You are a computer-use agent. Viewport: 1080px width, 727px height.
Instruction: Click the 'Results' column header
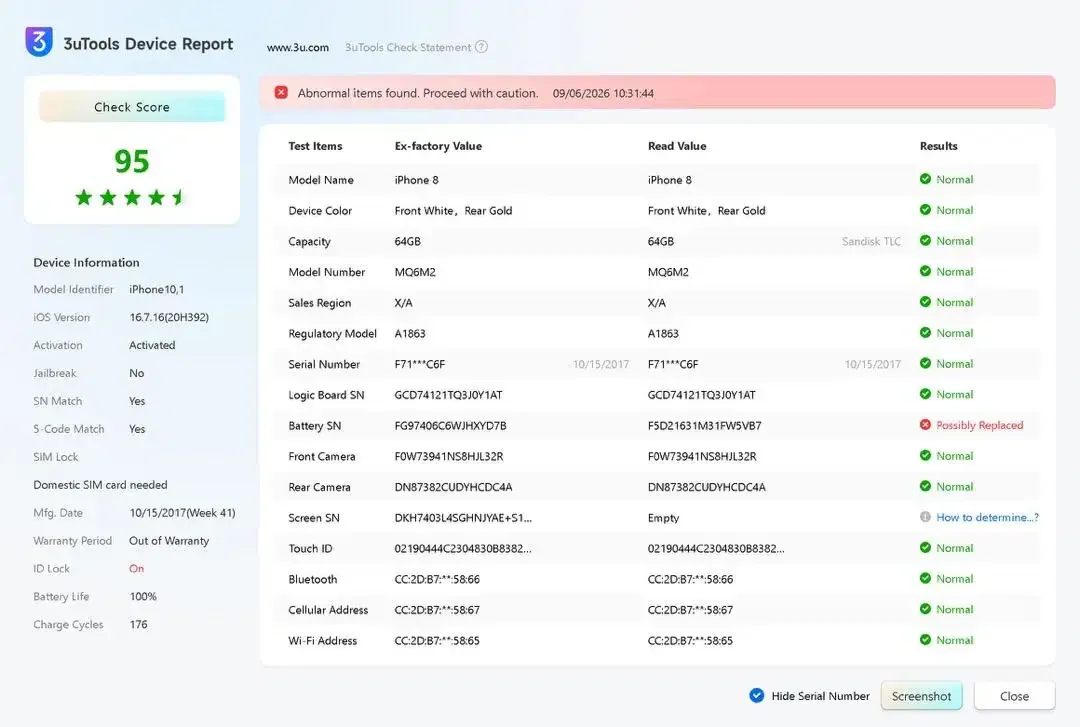tap(938, 146)
